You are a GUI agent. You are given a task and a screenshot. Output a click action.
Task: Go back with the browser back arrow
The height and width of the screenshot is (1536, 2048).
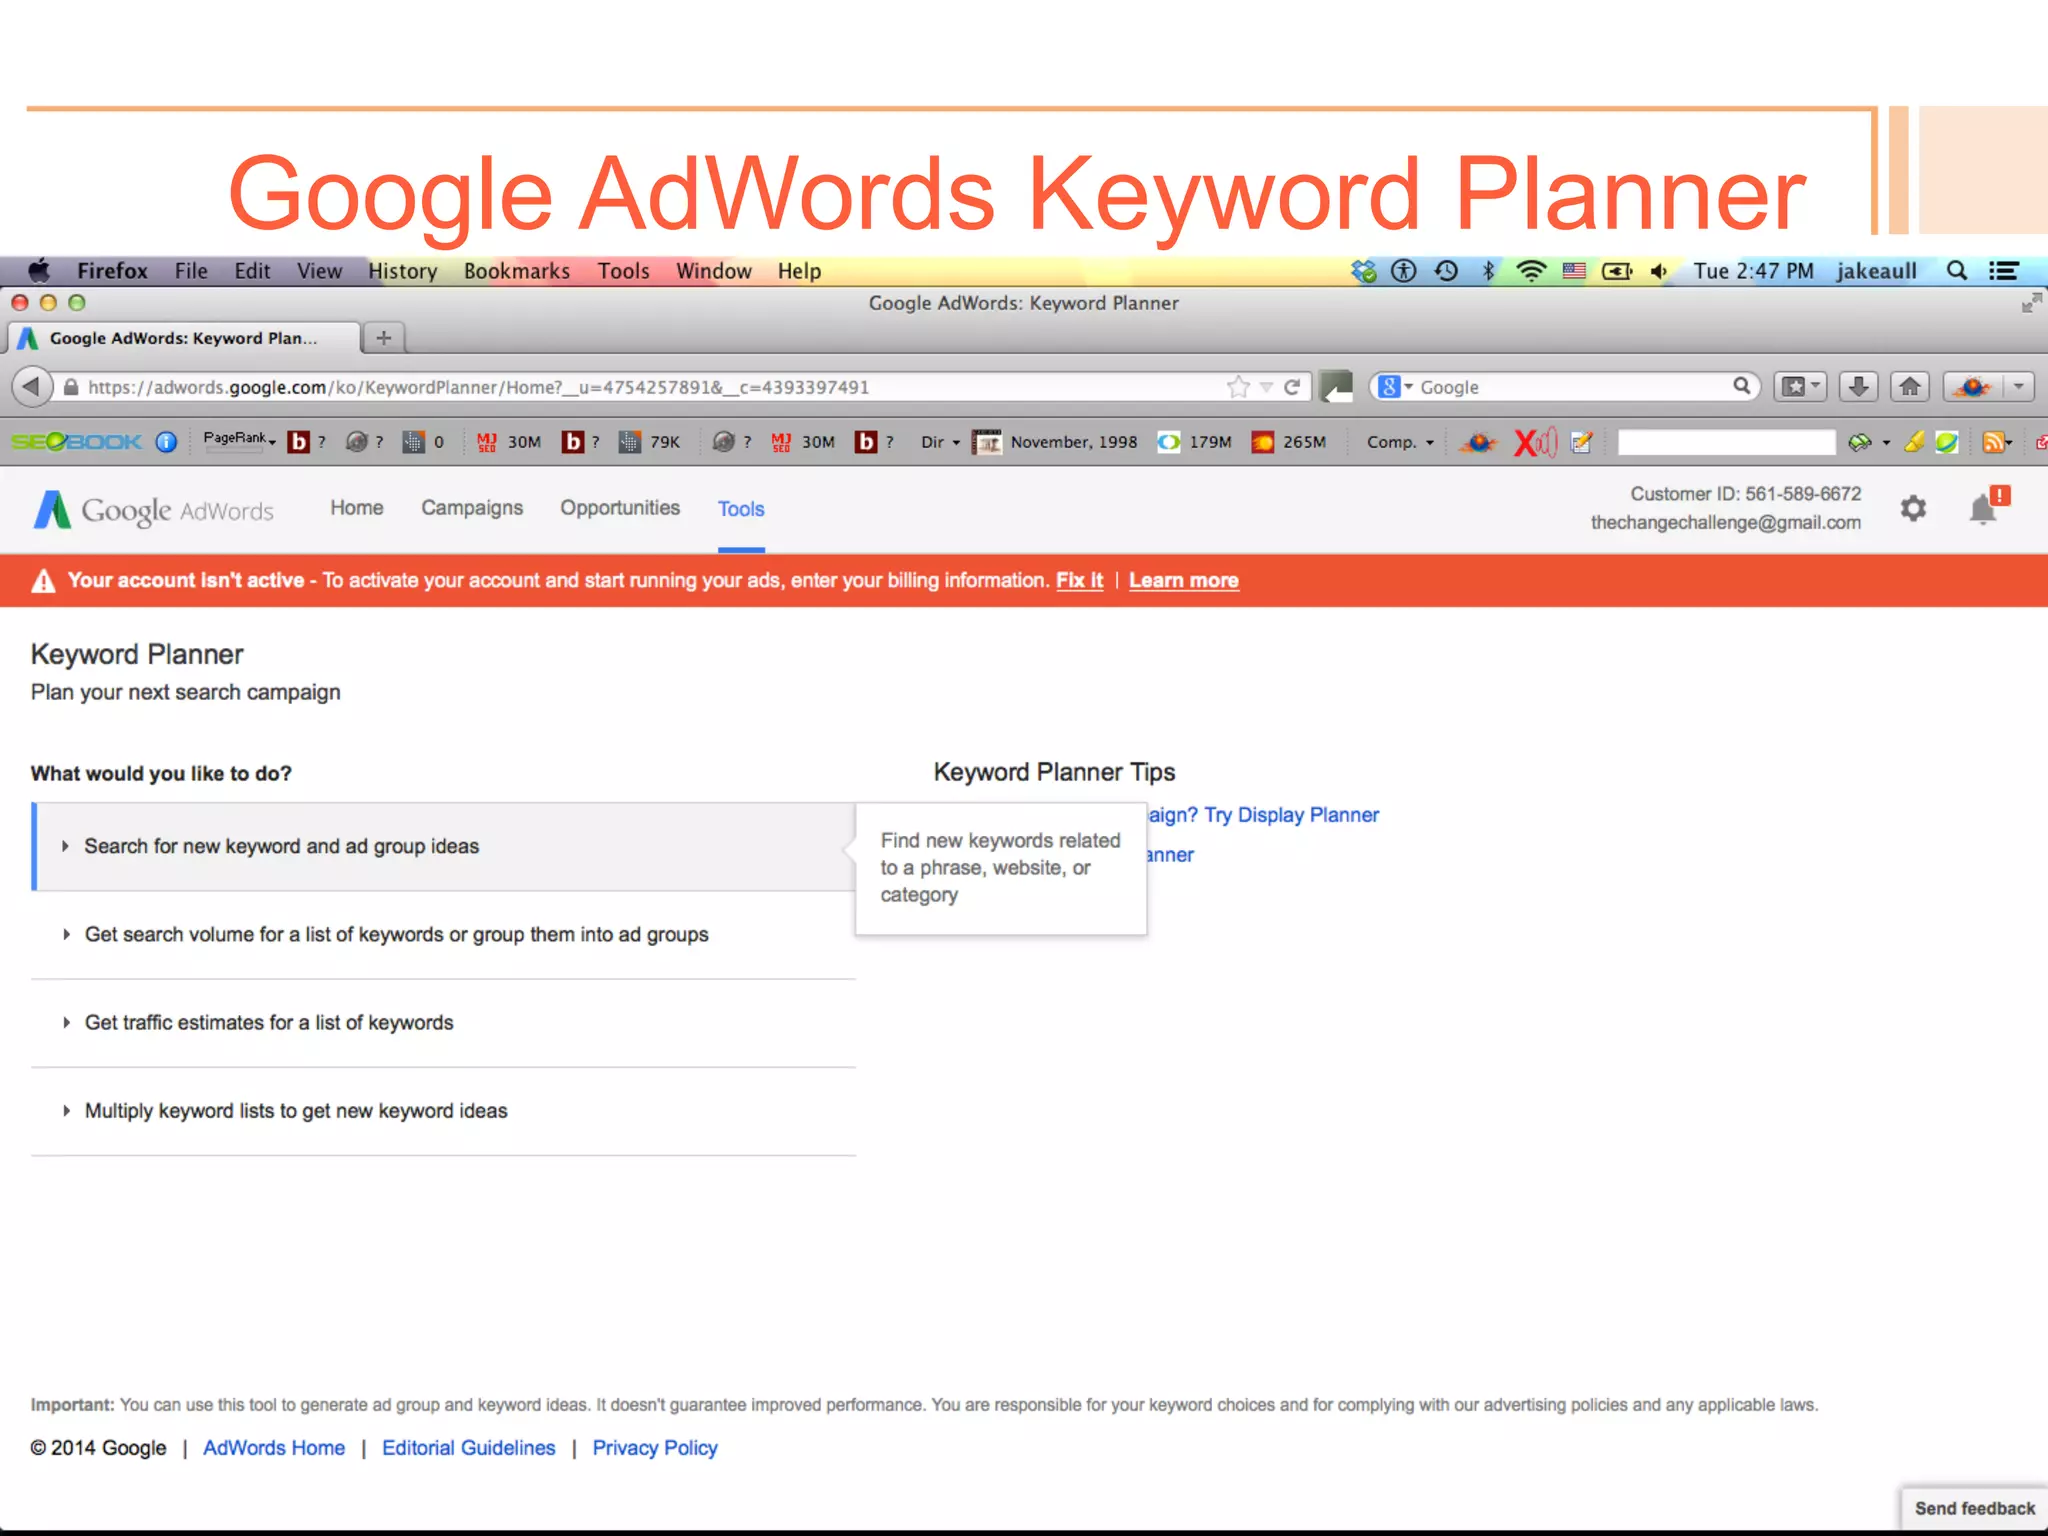(x=32, y=386)
